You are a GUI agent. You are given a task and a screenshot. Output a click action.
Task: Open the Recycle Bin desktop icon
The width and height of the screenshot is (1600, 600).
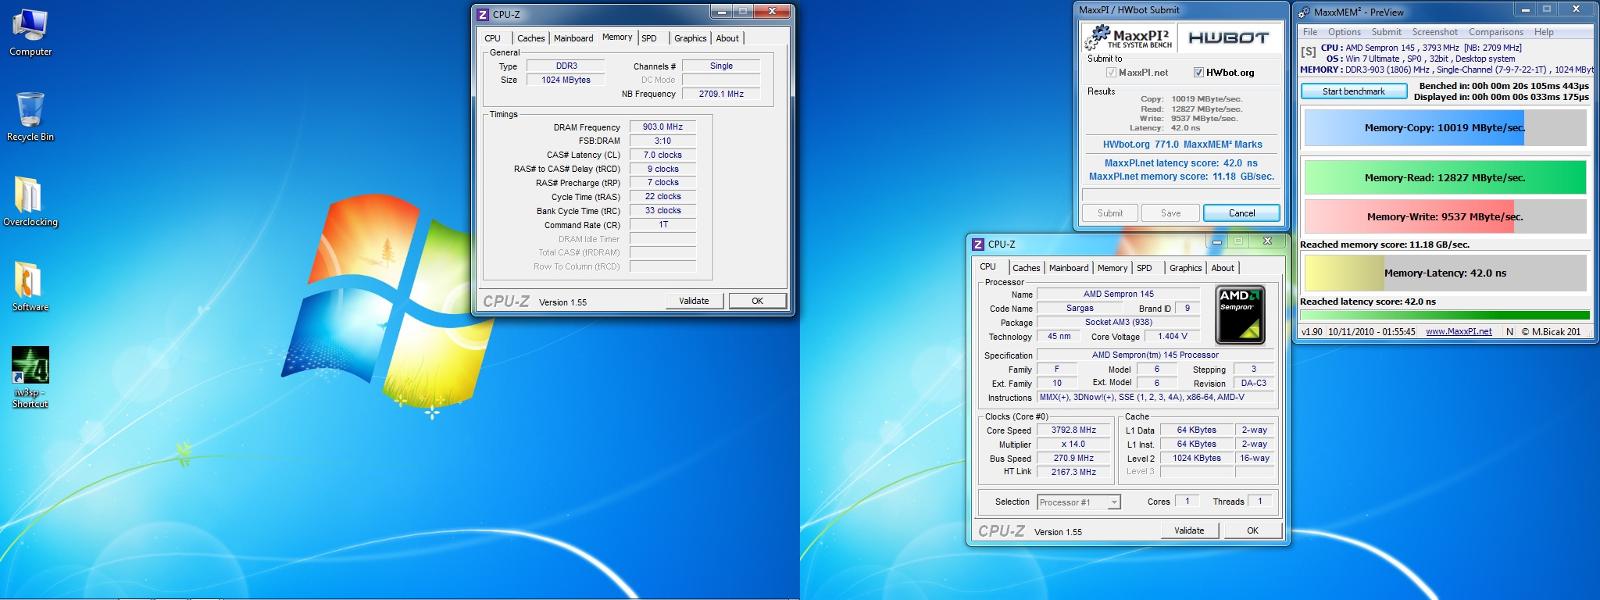pyautogui.click(x=30, y=116)
